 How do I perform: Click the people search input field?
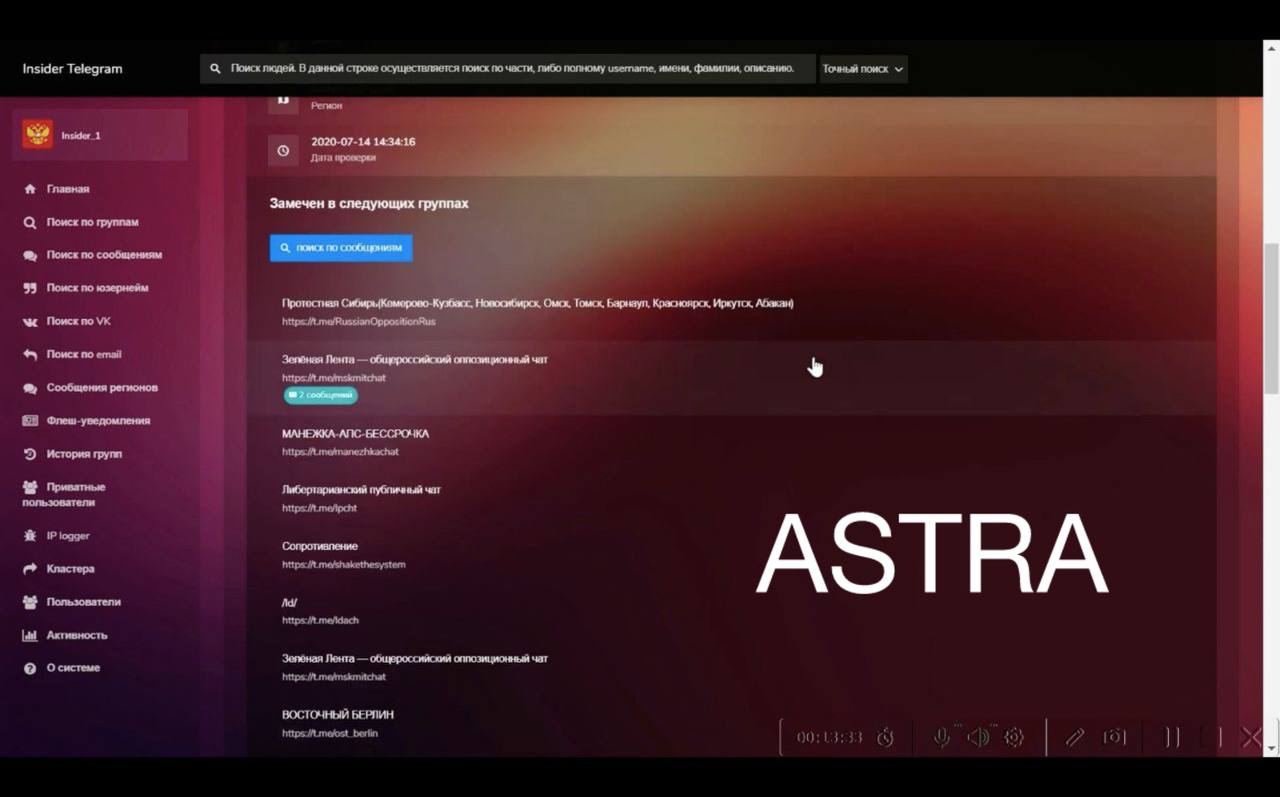click(508, 69)
